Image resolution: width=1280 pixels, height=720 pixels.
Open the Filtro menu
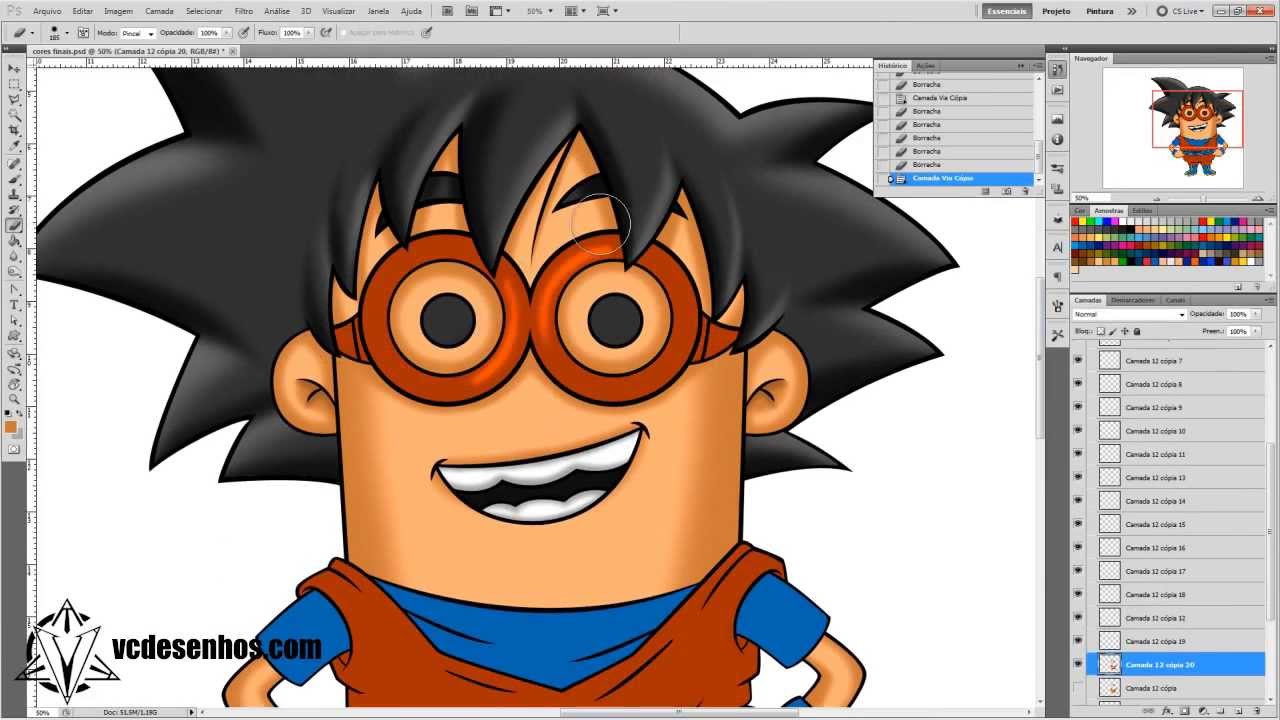coord(244,11)
